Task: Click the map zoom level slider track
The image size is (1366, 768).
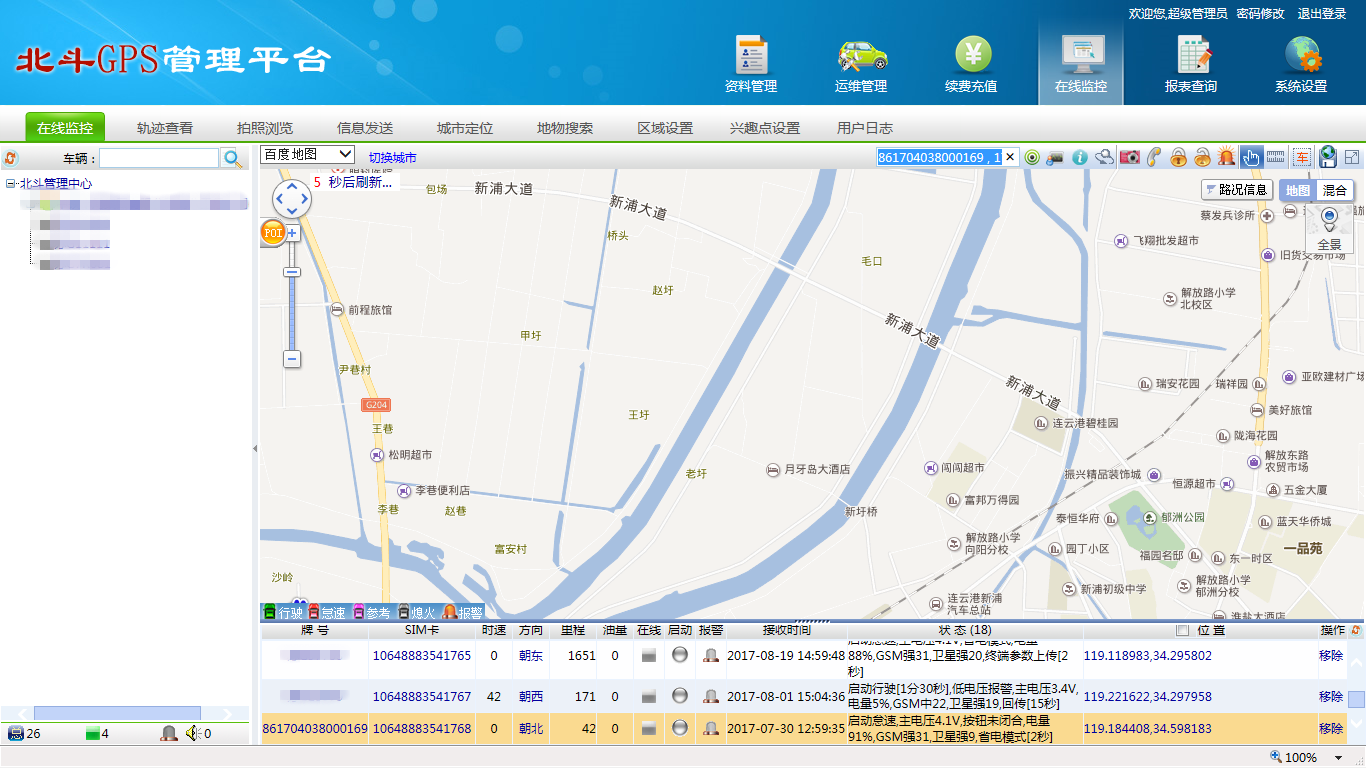Action: coord(292,296)
